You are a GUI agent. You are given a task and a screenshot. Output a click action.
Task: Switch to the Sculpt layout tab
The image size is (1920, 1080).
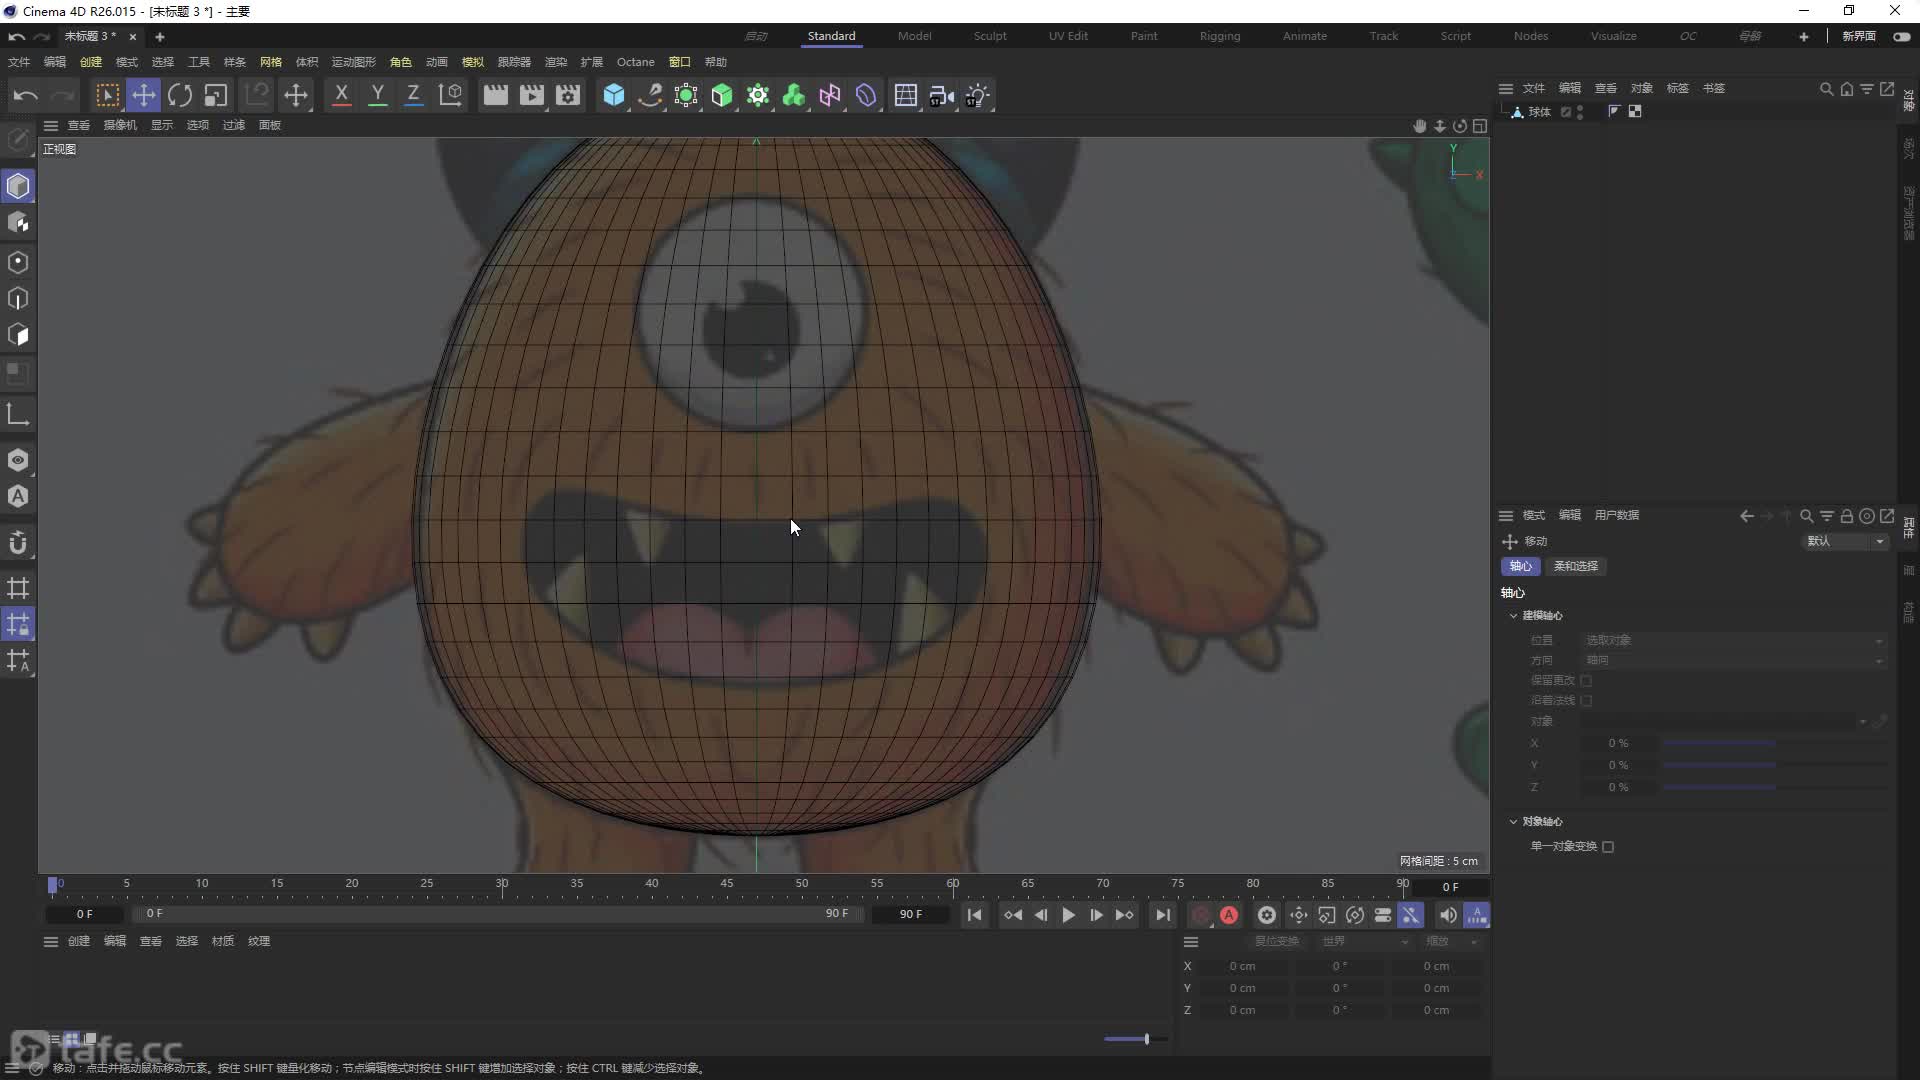coord(990,36)
